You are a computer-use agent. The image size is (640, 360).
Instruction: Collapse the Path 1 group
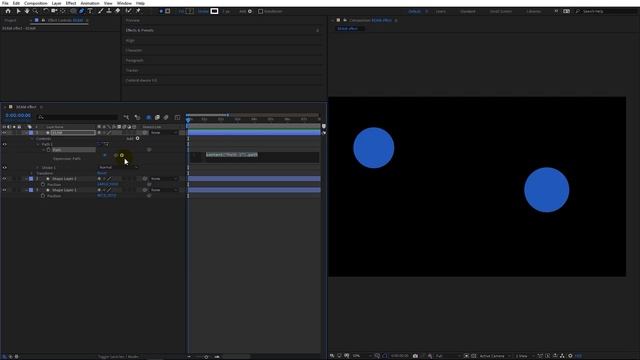(38, 144)
